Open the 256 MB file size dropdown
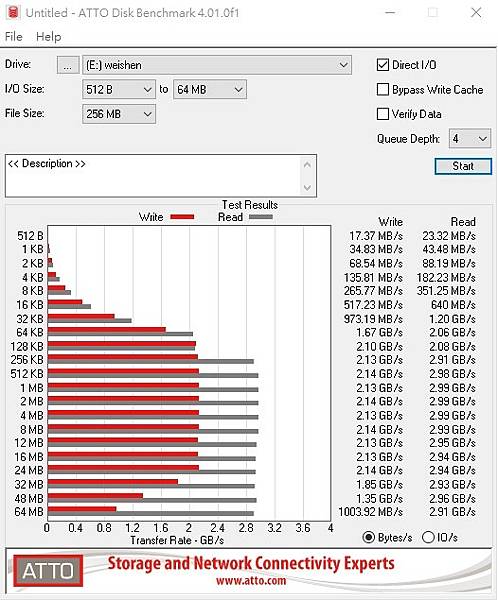This screenshot has height=600, width=498. [x=119, y=114]
